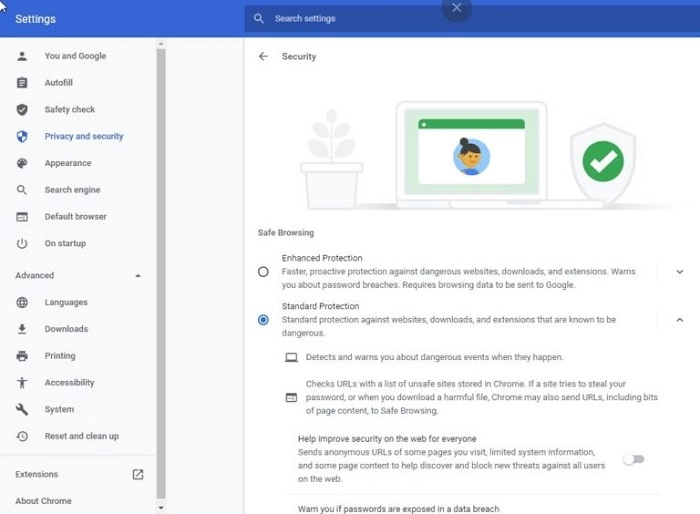
Task: Go to Search engine settings
Action: (x=72, y=190)
